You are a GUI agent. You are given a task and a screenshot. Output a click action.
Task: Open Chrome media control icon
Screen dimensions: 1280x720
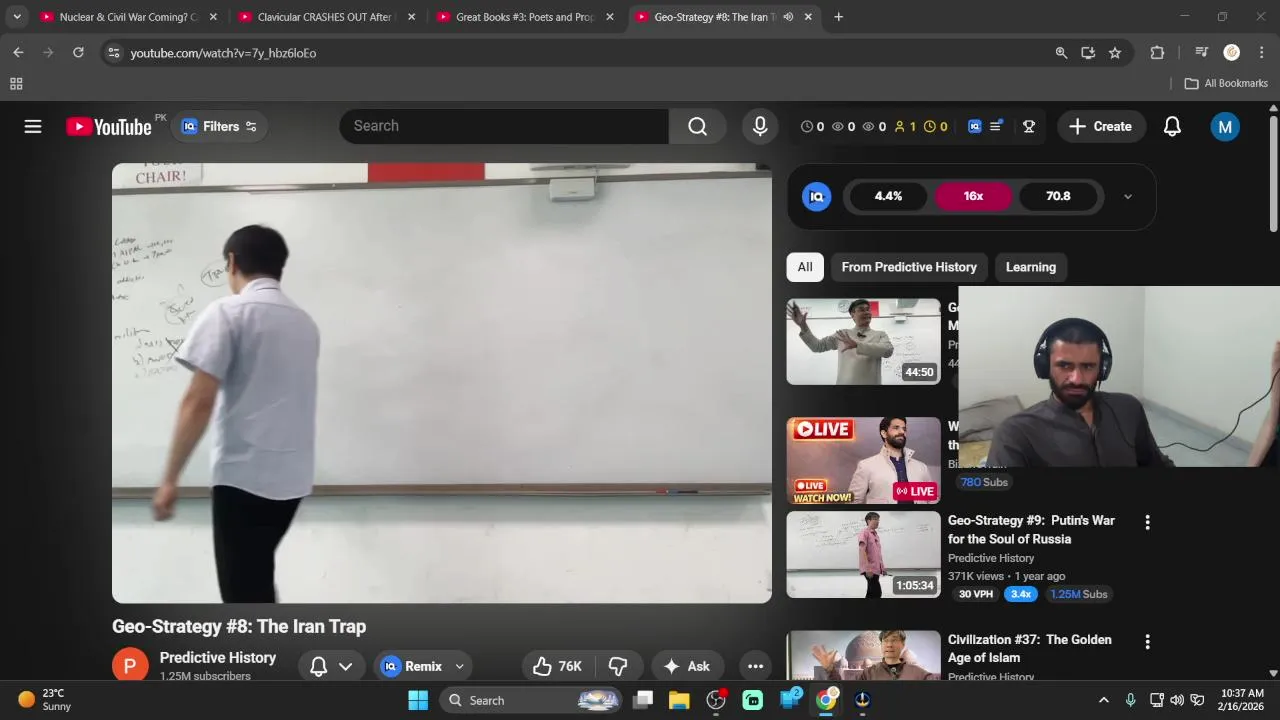click(1202, 53)
